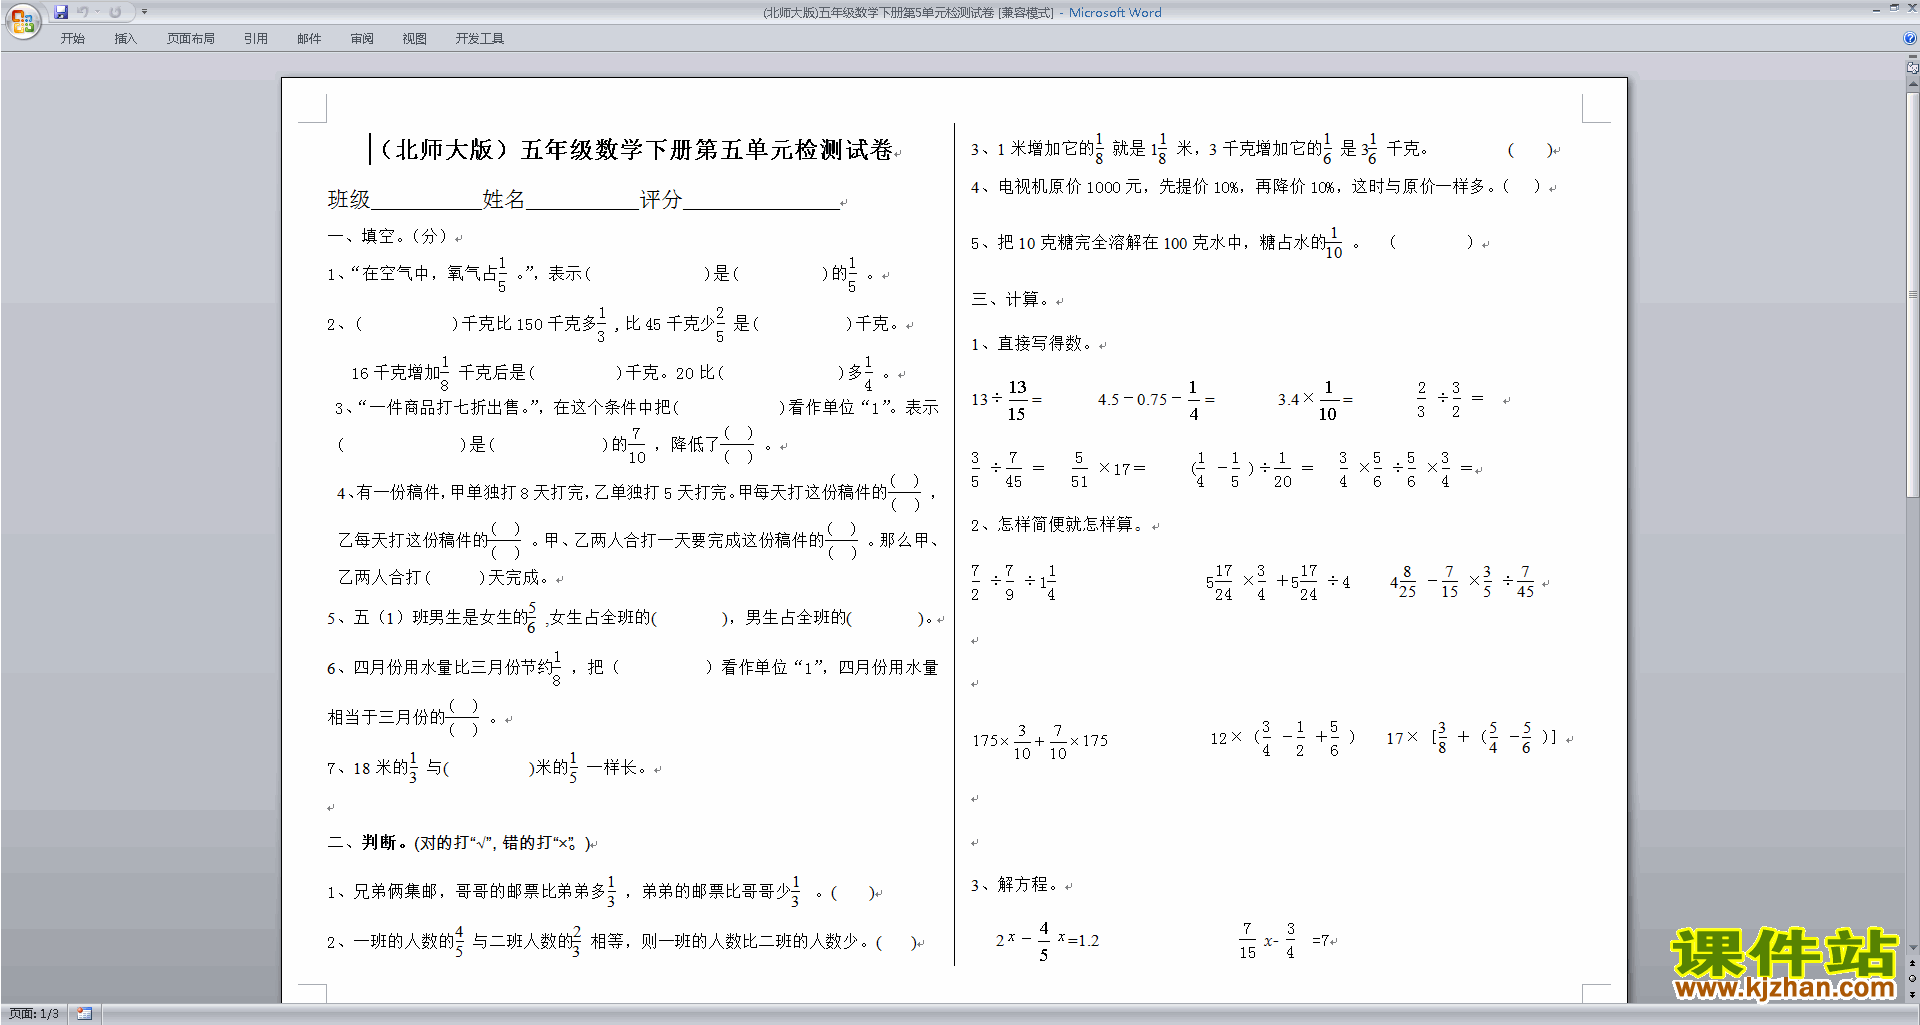The width and height of the screenshot is (1920, 1025).
Task: Save the document with the floppy icon
Action: pyautogui.click(x=61, y=12)
